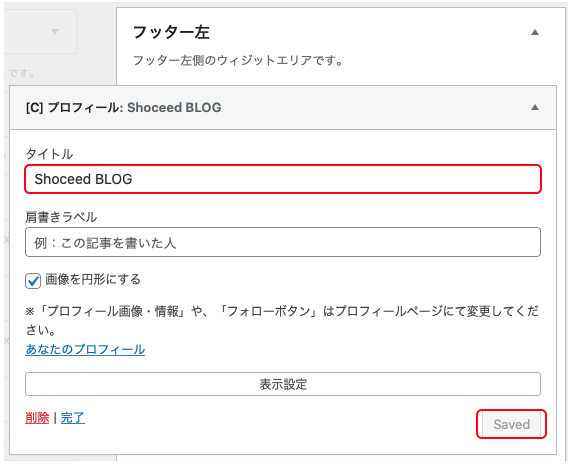Screen dimensions: 570x465
Task: Click the フッター左 heading text
Action: [x=171, y=32]
